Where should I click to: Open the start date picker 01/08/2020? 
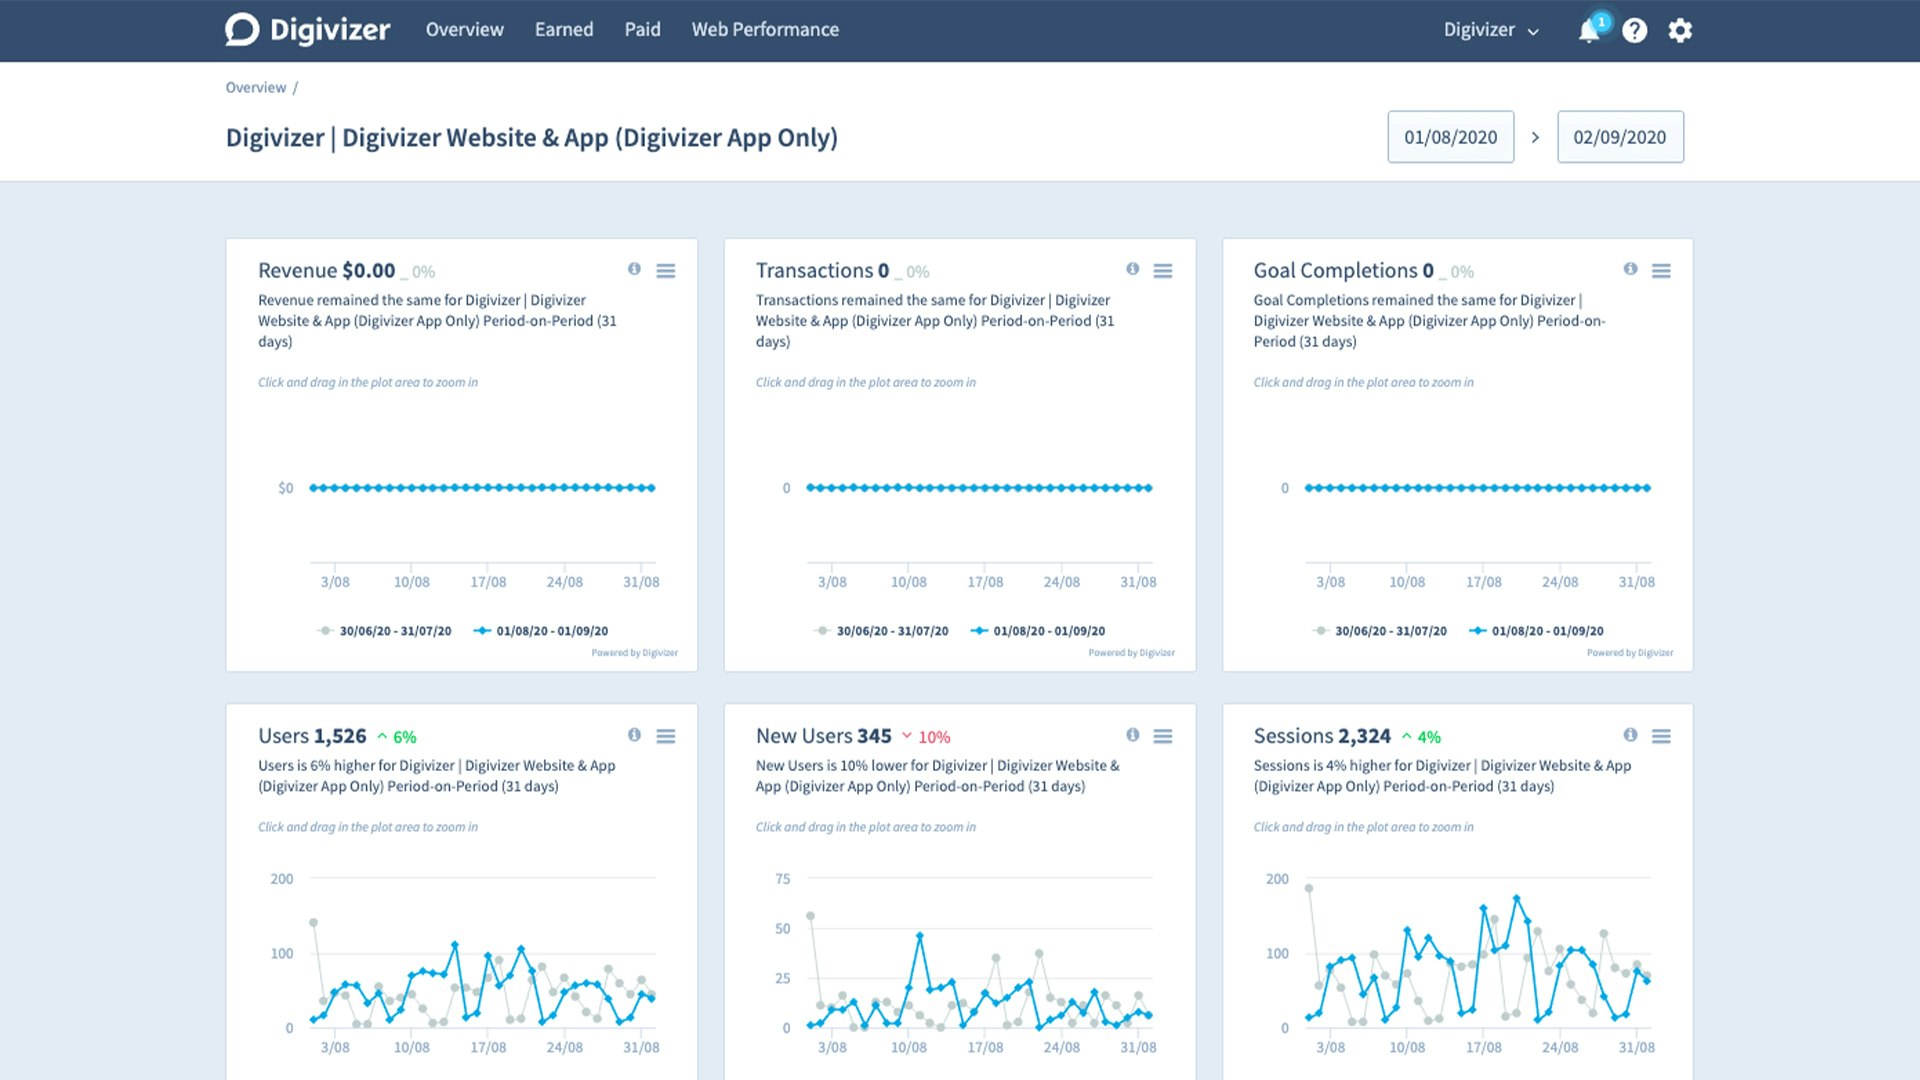point(1450,137)
